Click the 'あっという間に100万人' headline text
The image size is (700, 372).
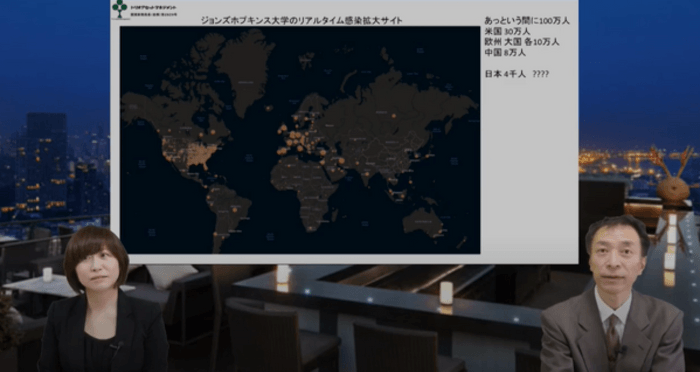(x=527, y=21)
